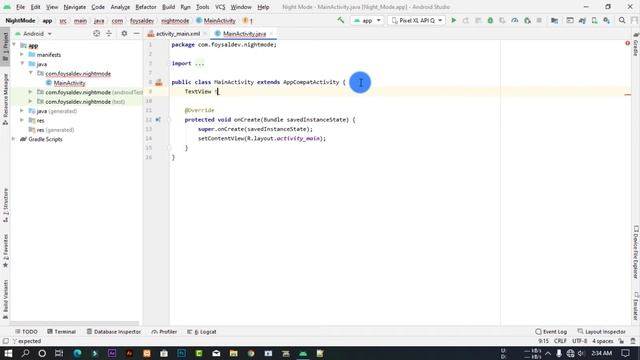Open the Database Inspector tool window

point(113,332)
